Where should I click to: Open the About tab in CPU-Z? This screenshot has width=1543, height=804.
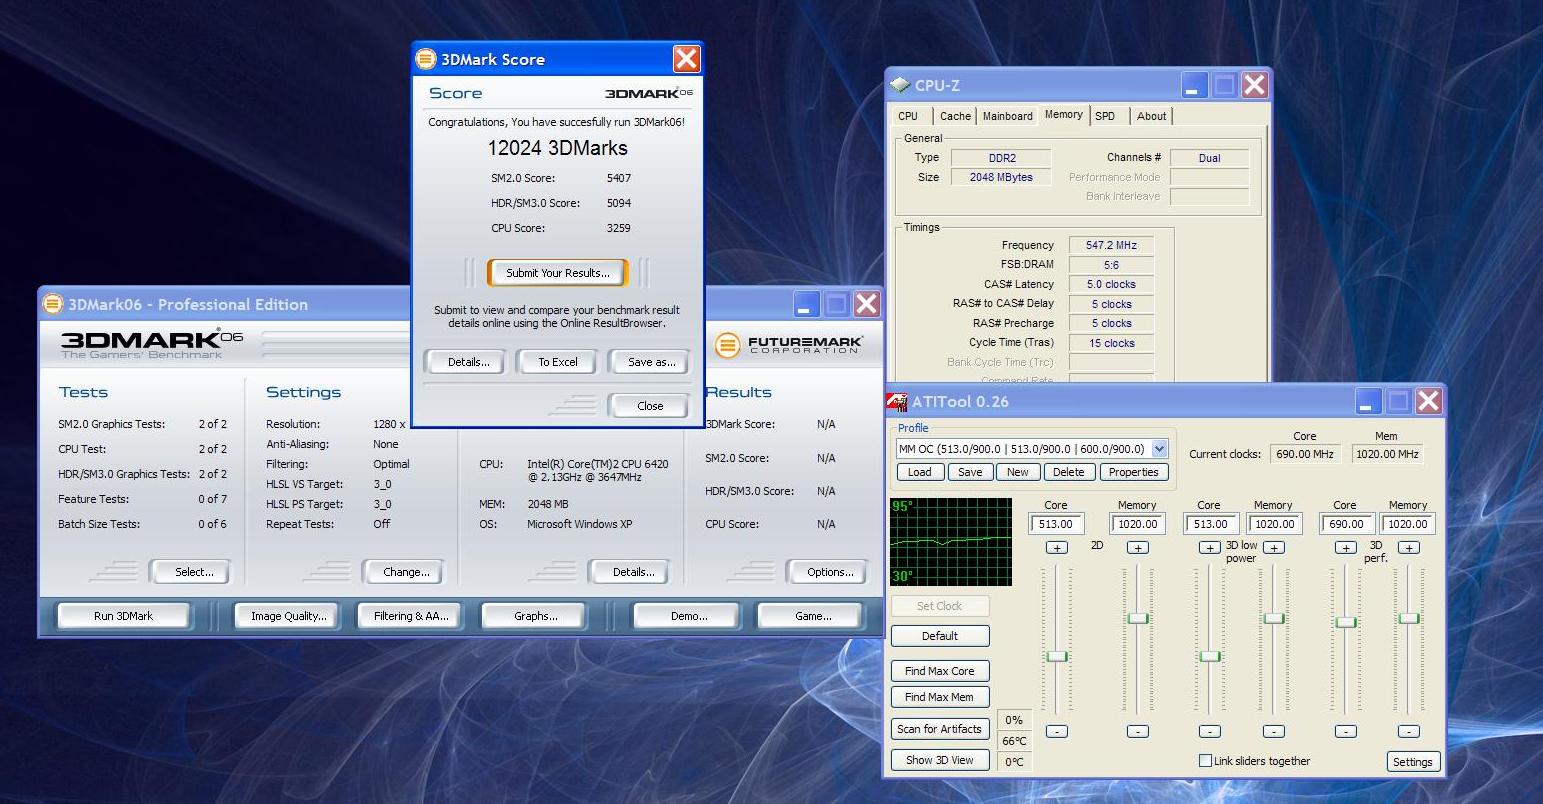coord(1151,116)
